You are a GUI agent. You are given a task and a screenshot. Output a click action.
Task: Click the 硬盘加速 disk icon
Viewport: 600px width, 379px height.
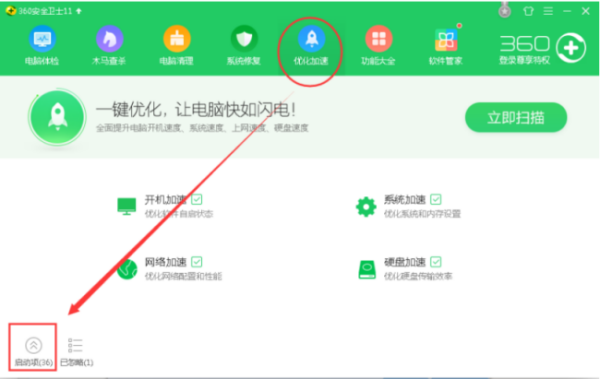pos(367,270)
